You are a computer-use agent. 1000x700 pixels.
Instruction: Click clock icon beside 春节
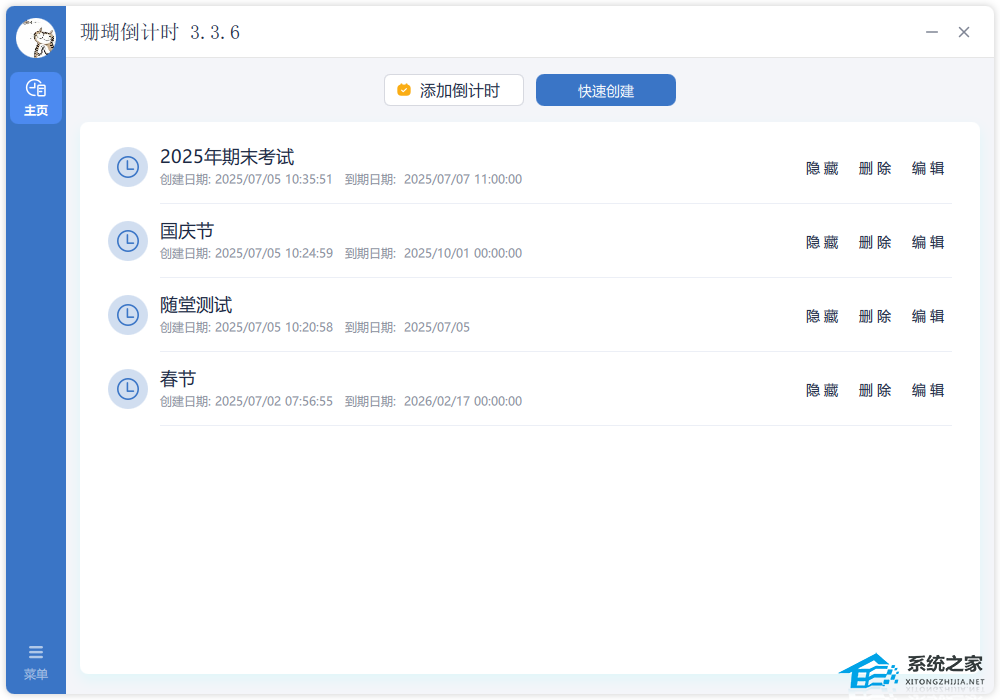point(128,389)
